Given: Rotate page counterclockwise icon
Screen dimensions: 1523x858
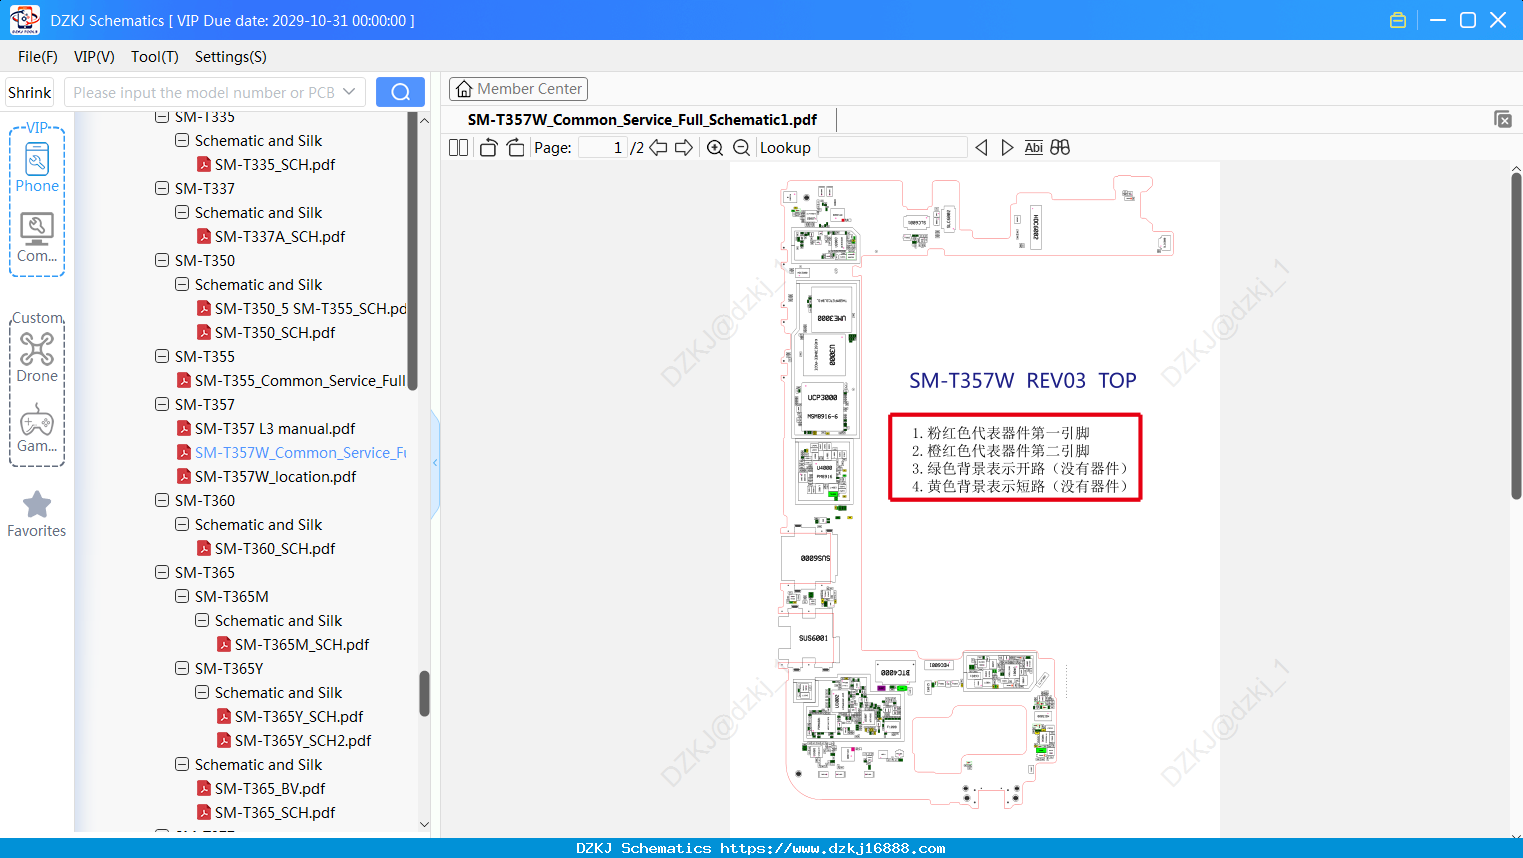Looking at the screenshot, I should (x=488, y=147).
